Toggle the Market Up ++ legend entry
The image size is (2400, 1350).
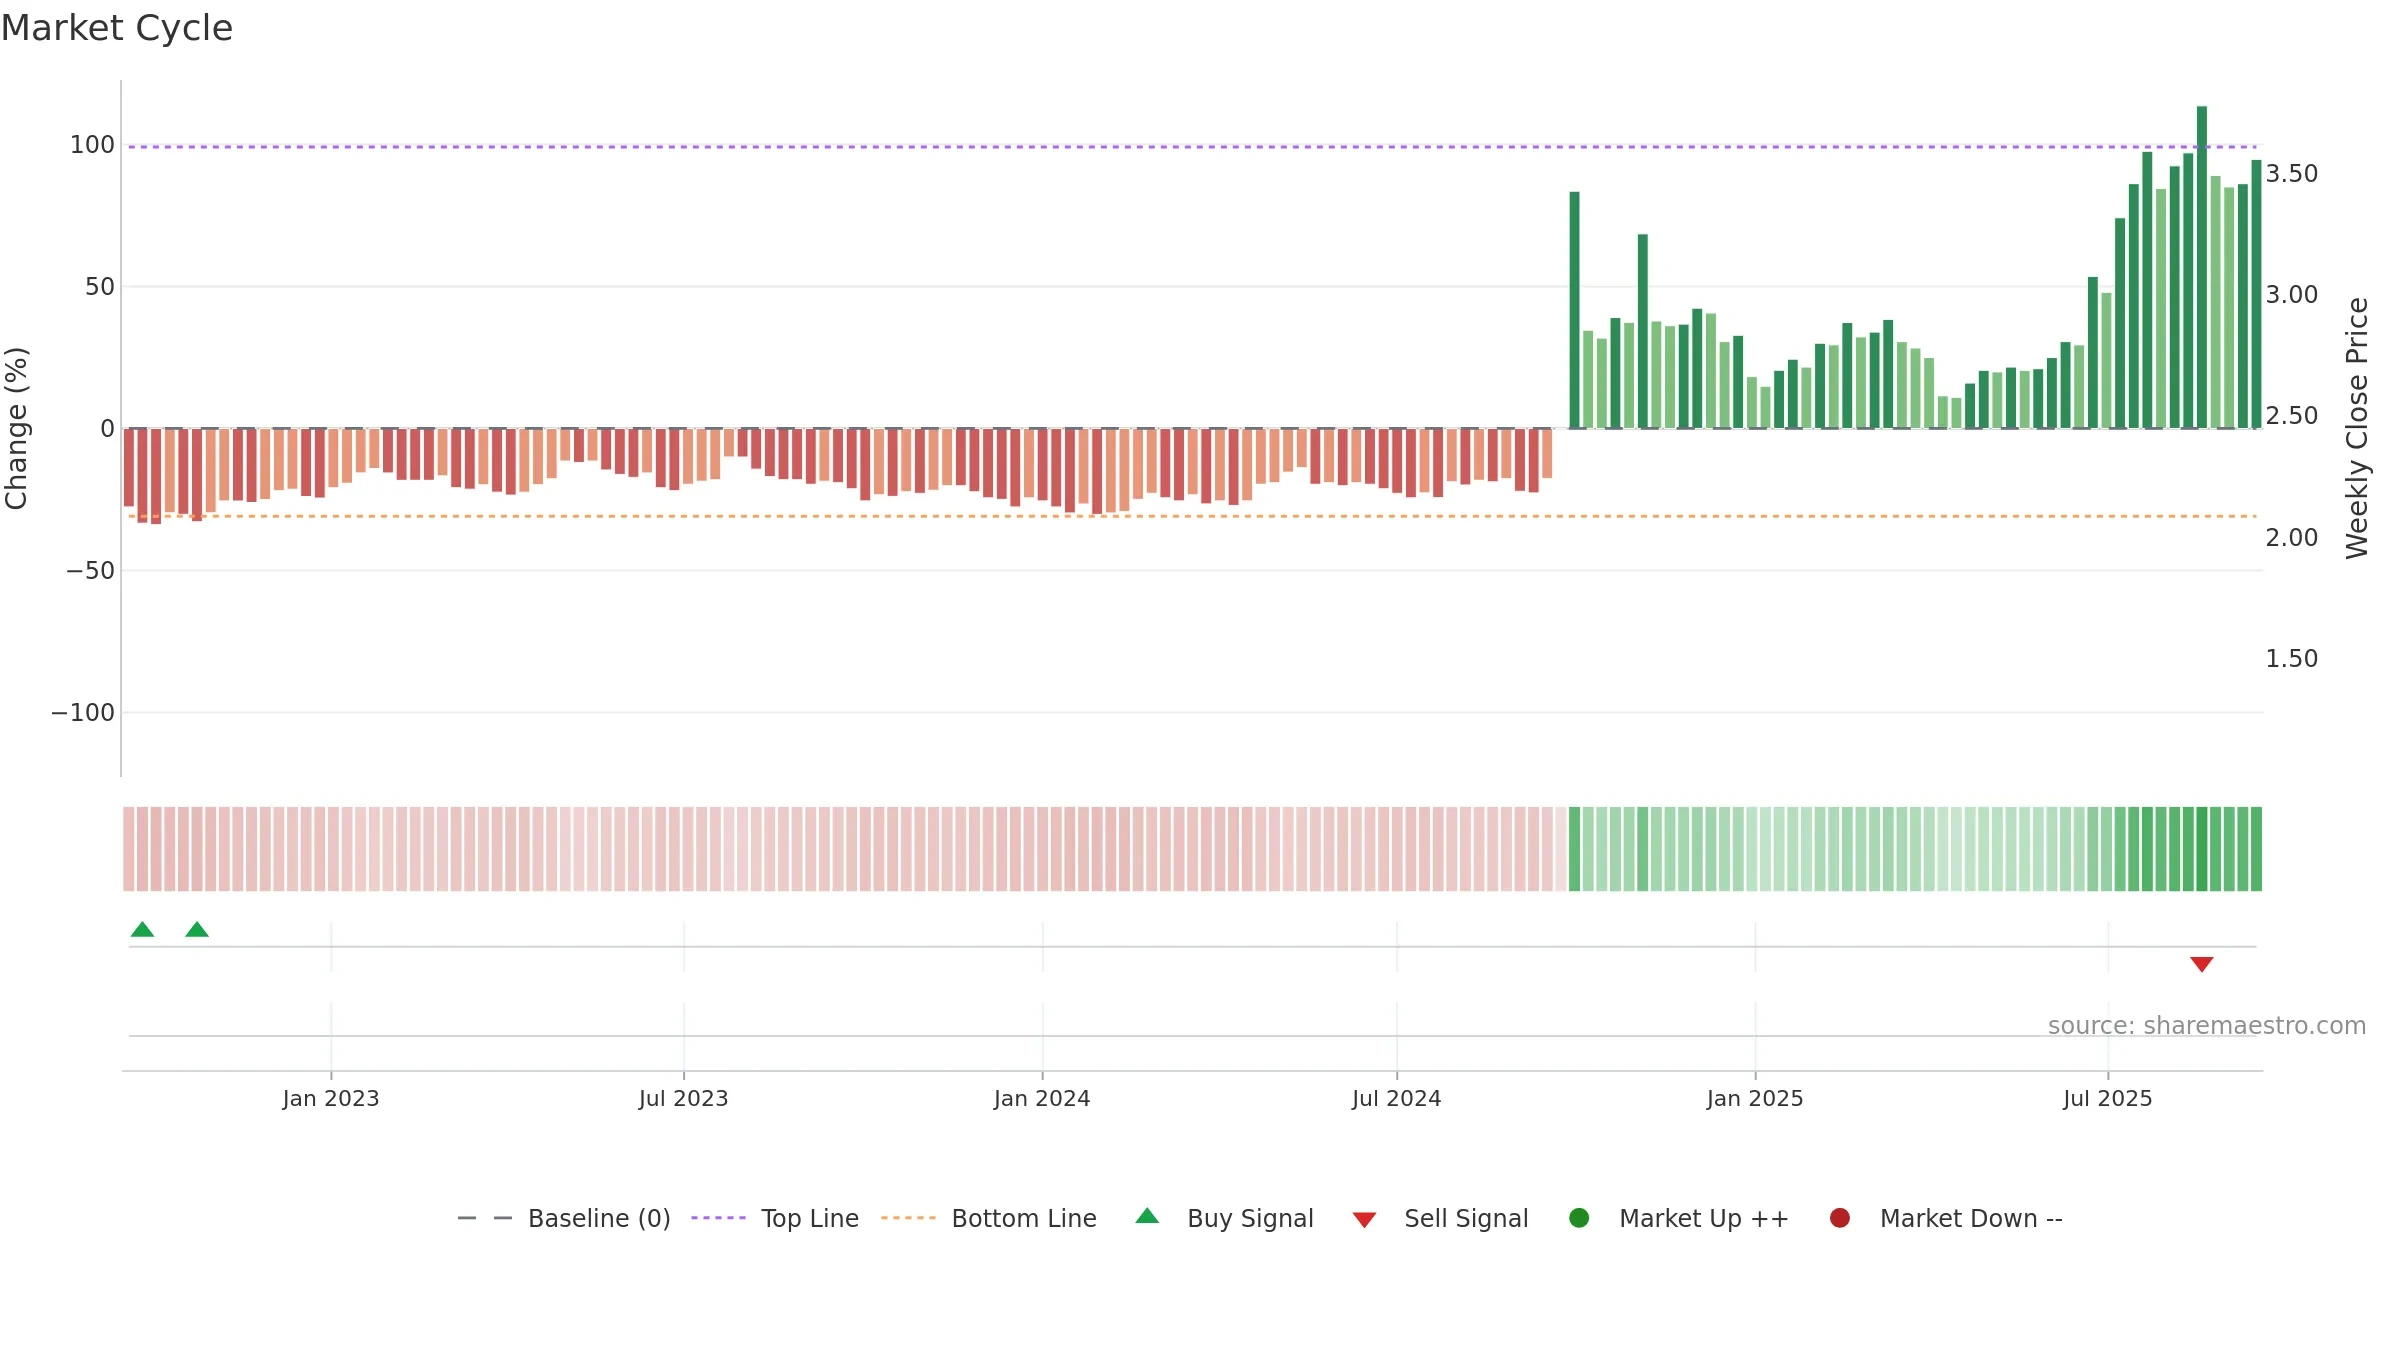click(x=1679, y=1218)
